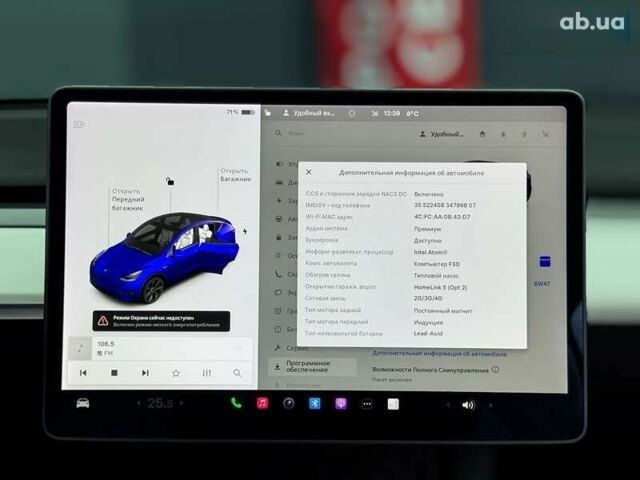
Task: Open the driver profile in the status bar
Action: click(309, 113)
